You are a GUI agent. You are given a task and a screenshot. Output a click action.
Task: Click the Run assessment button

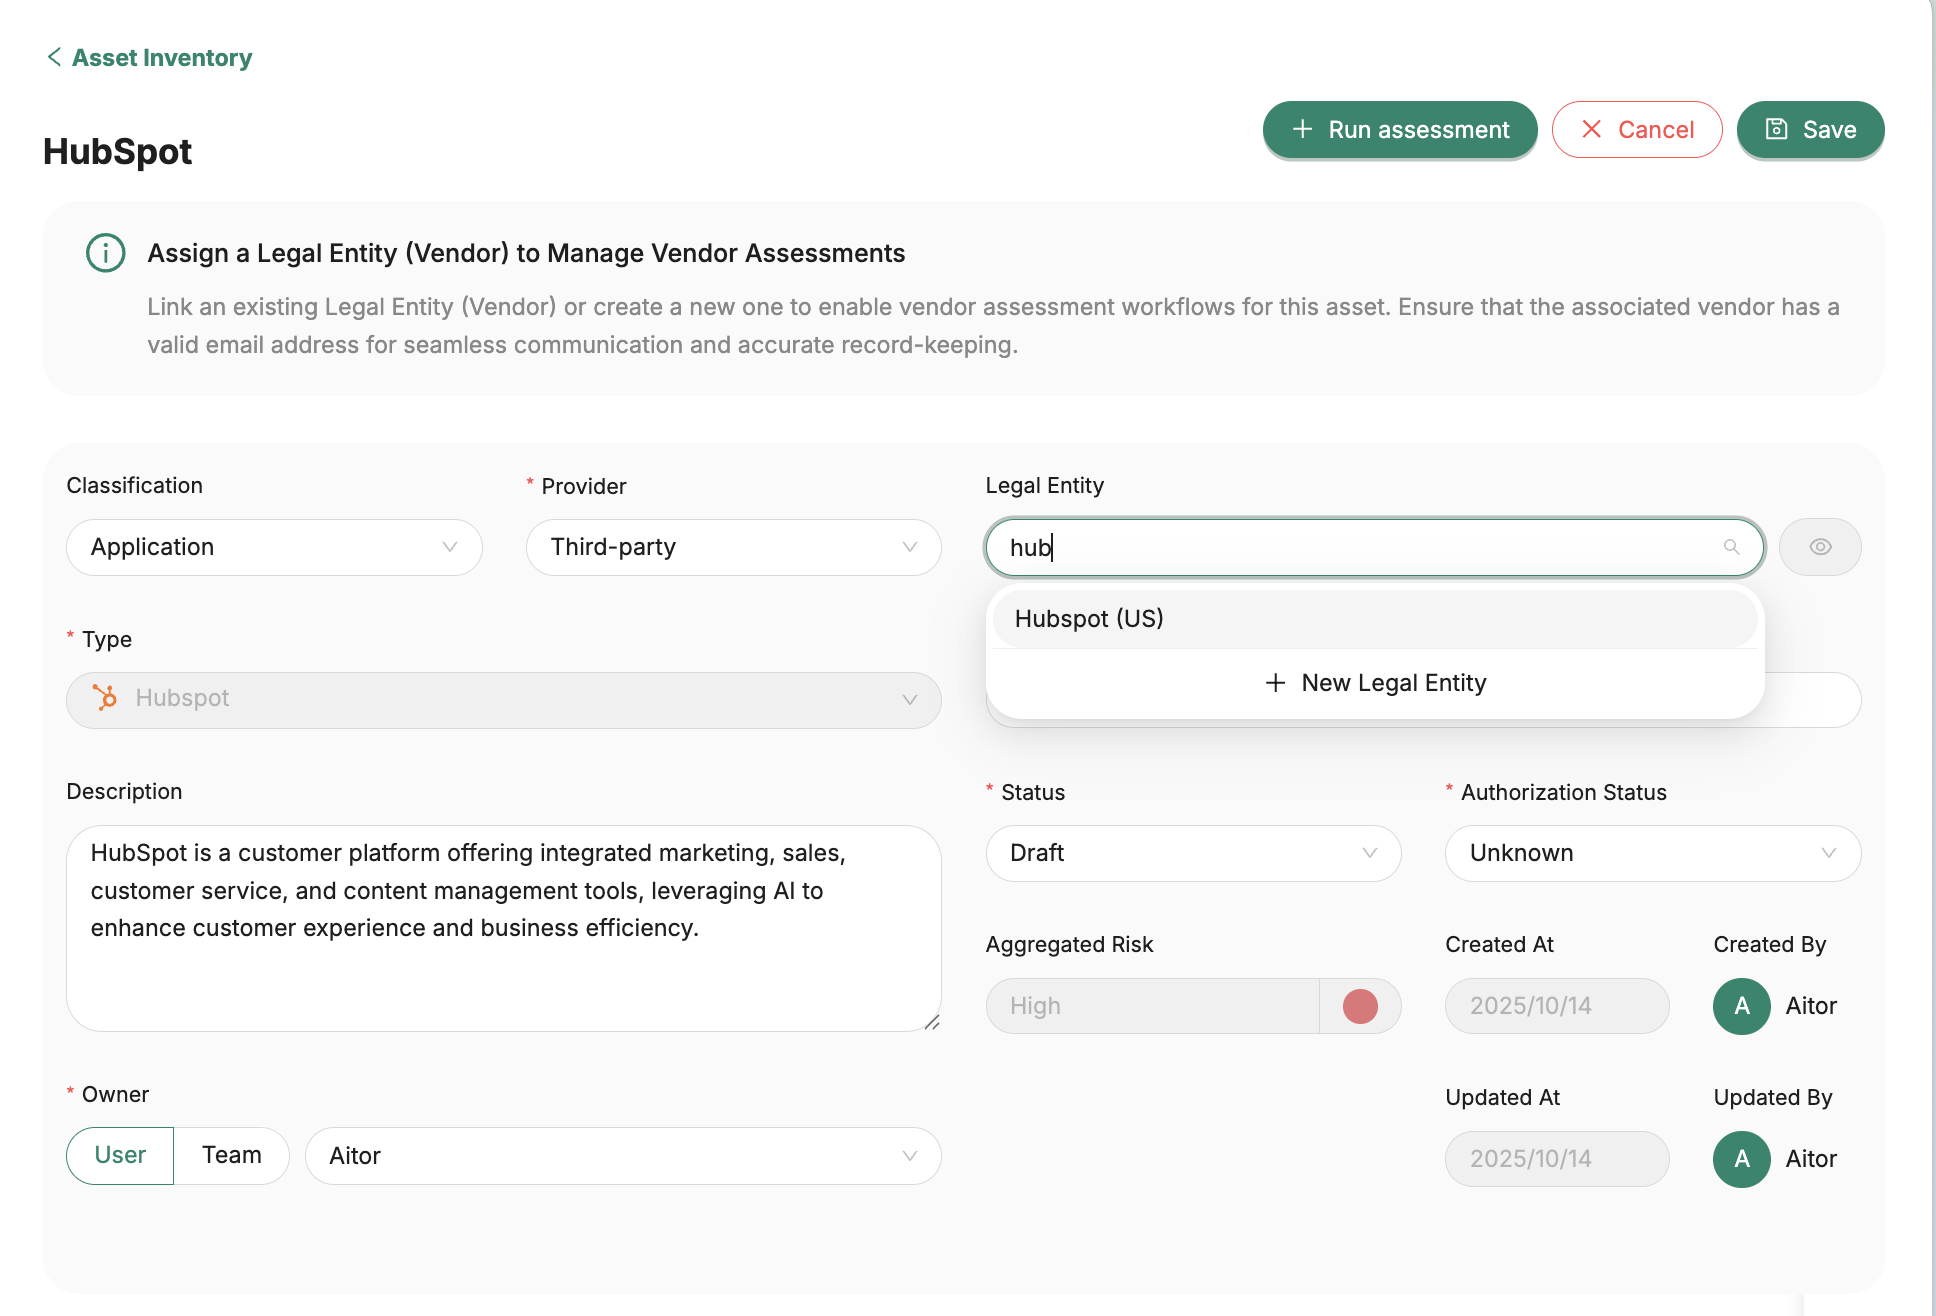point(1399,130)
